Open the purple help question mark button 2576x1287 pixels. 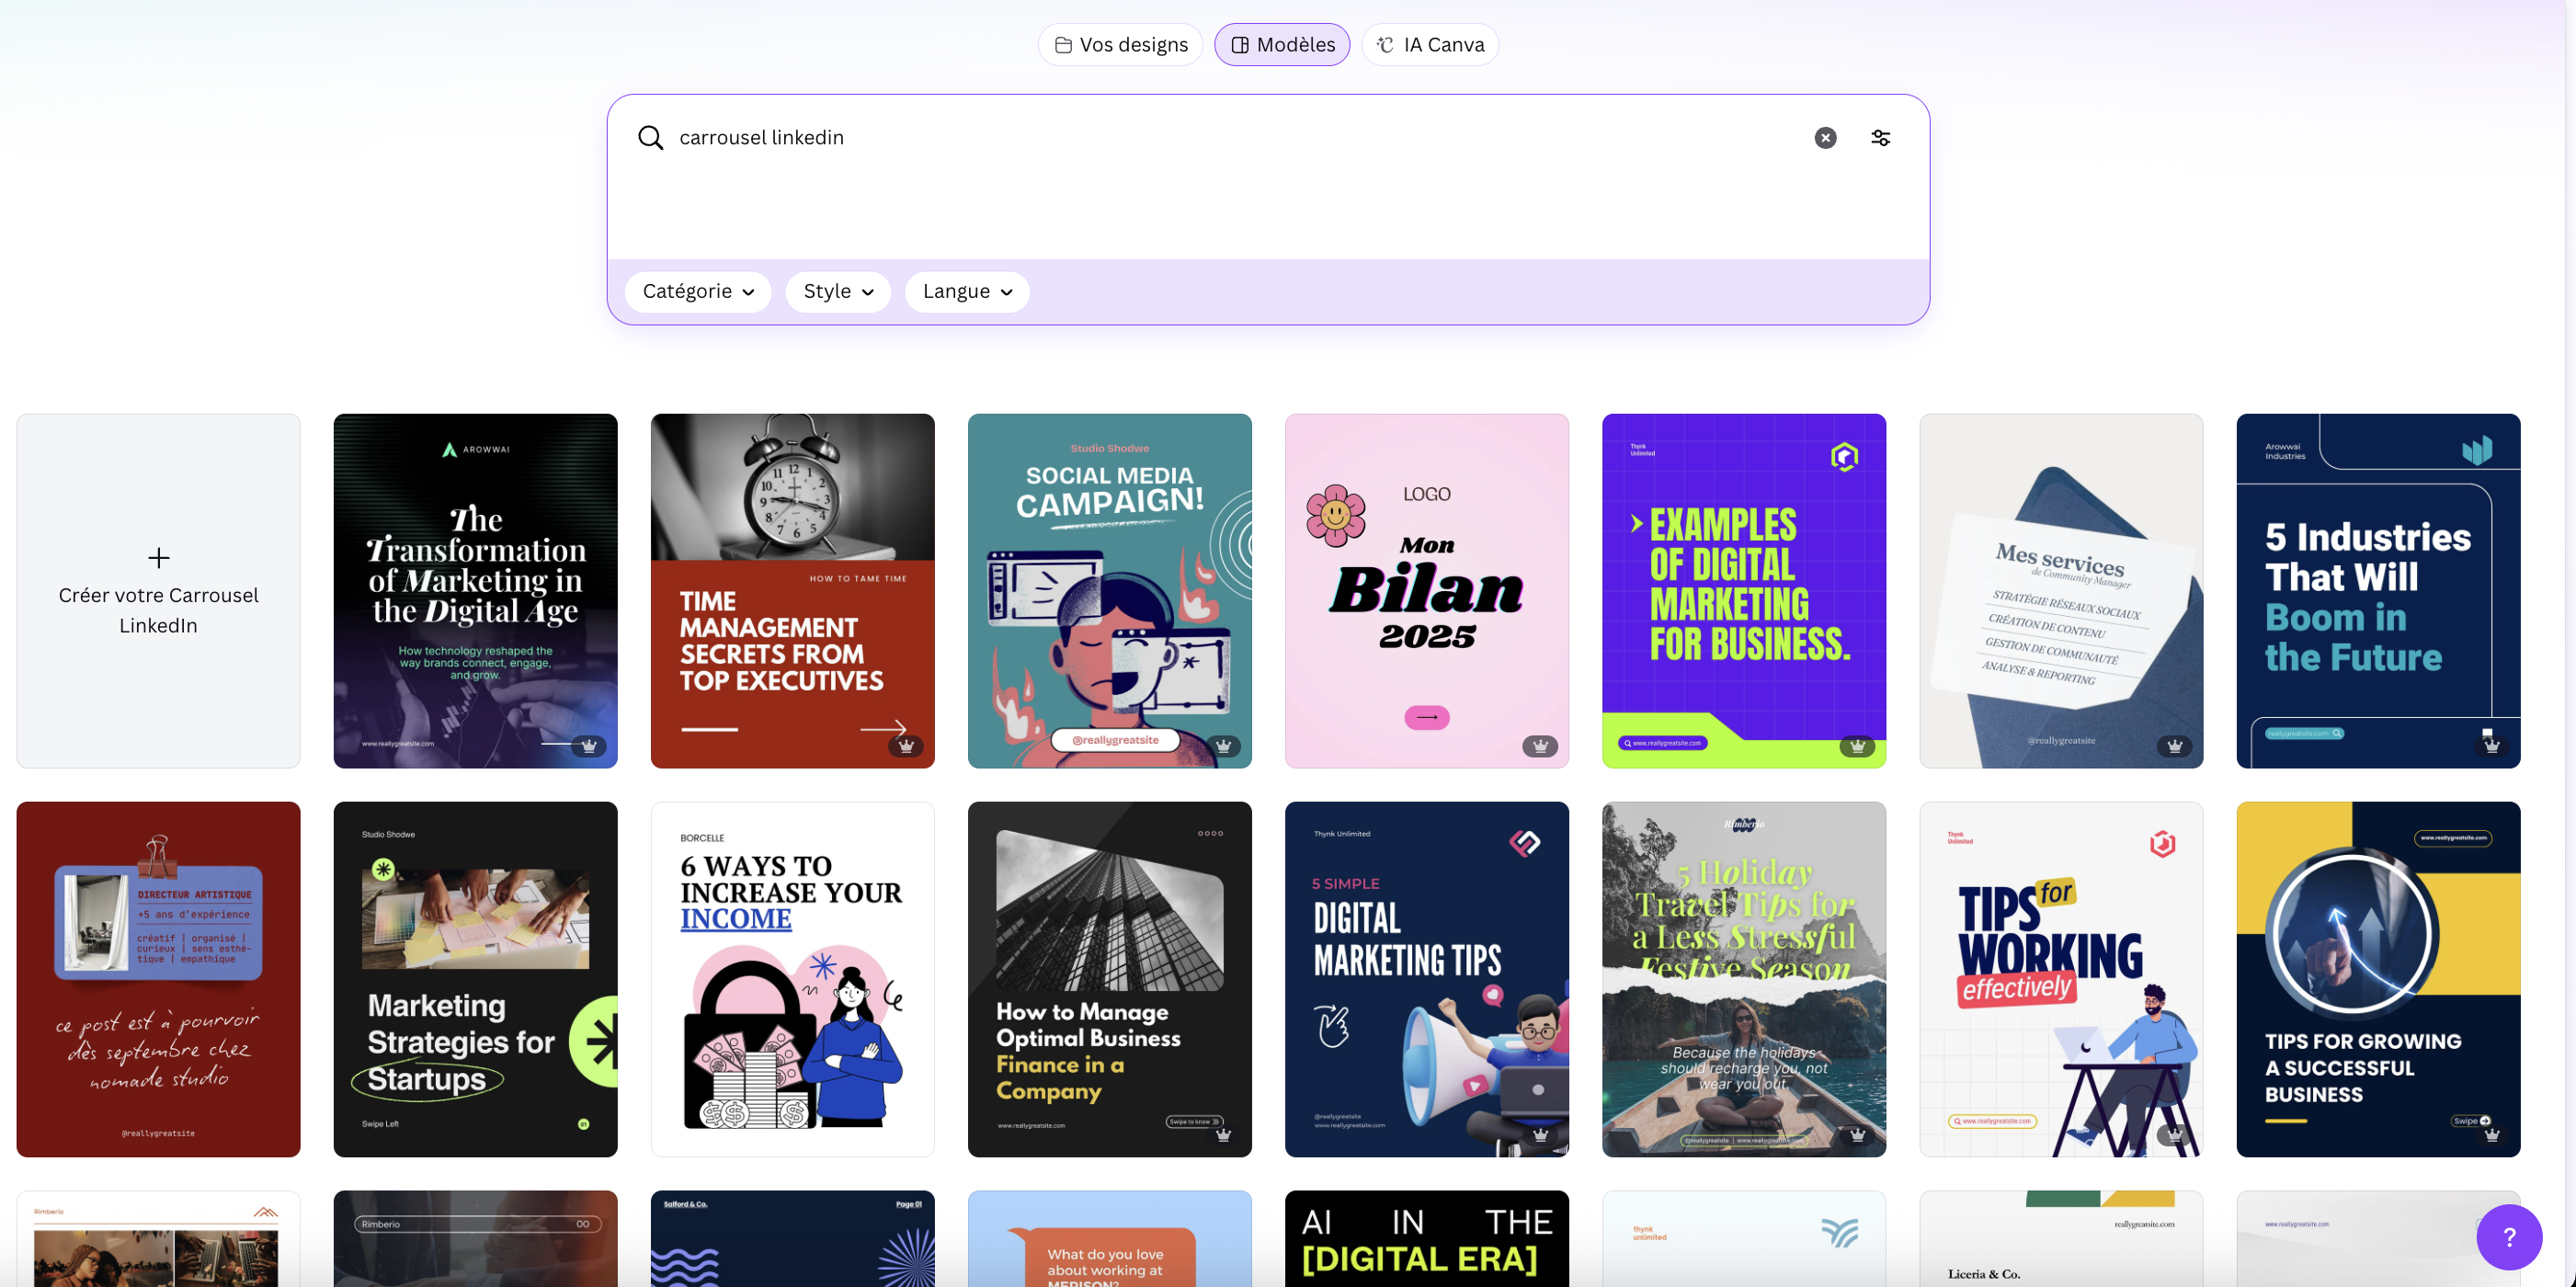click(x=2509, y=1237)
